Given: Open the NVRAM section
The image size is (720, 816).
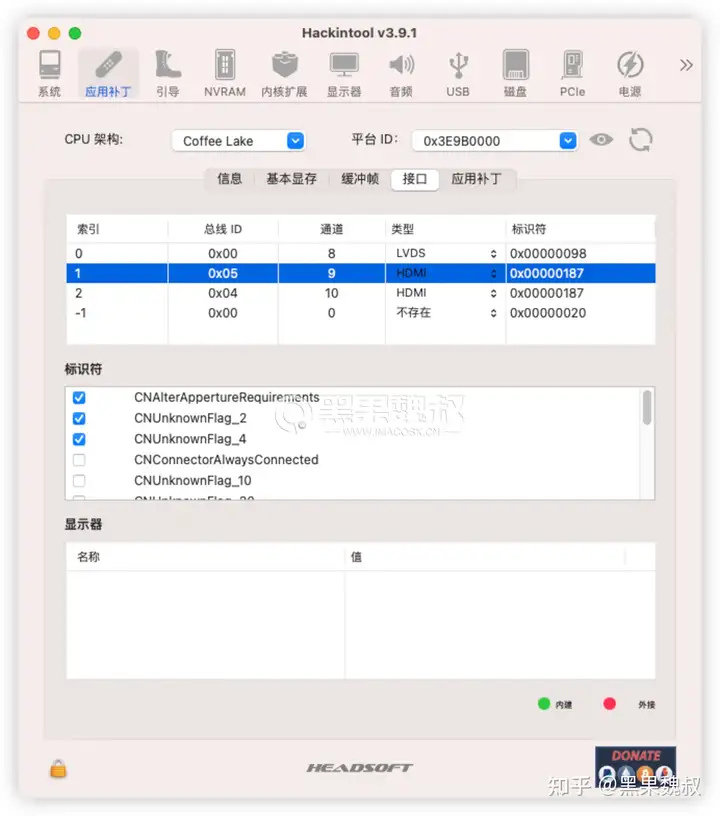Looking at the screenshot, I should pyautogui.click(x=225, y=73).
